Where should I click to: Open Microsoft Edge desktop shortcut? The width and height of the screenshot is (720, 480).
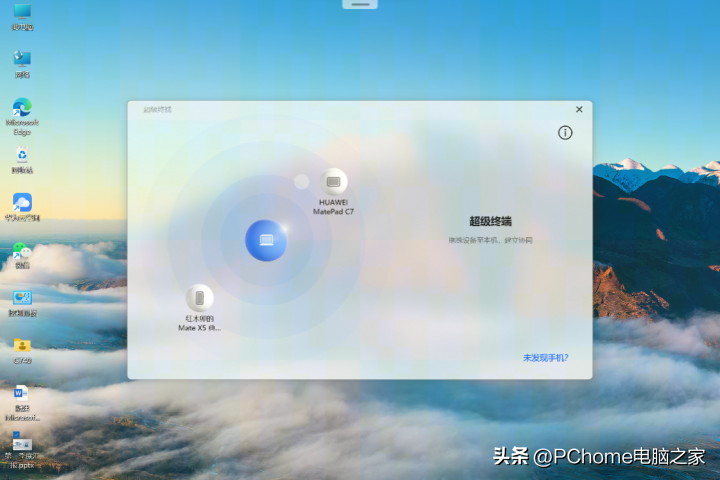[22, 108]
